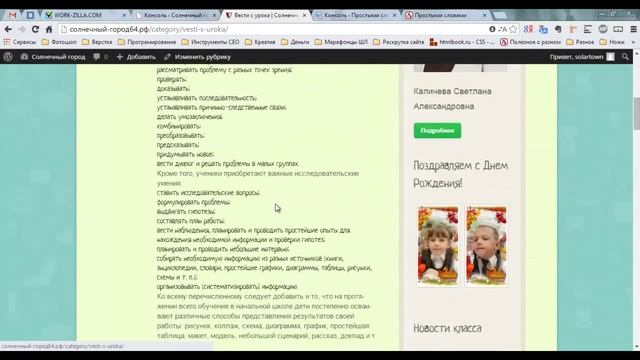Screen dimensions: 640x360
Task: Click the line составлять план работы
Action: pos(191,221)
